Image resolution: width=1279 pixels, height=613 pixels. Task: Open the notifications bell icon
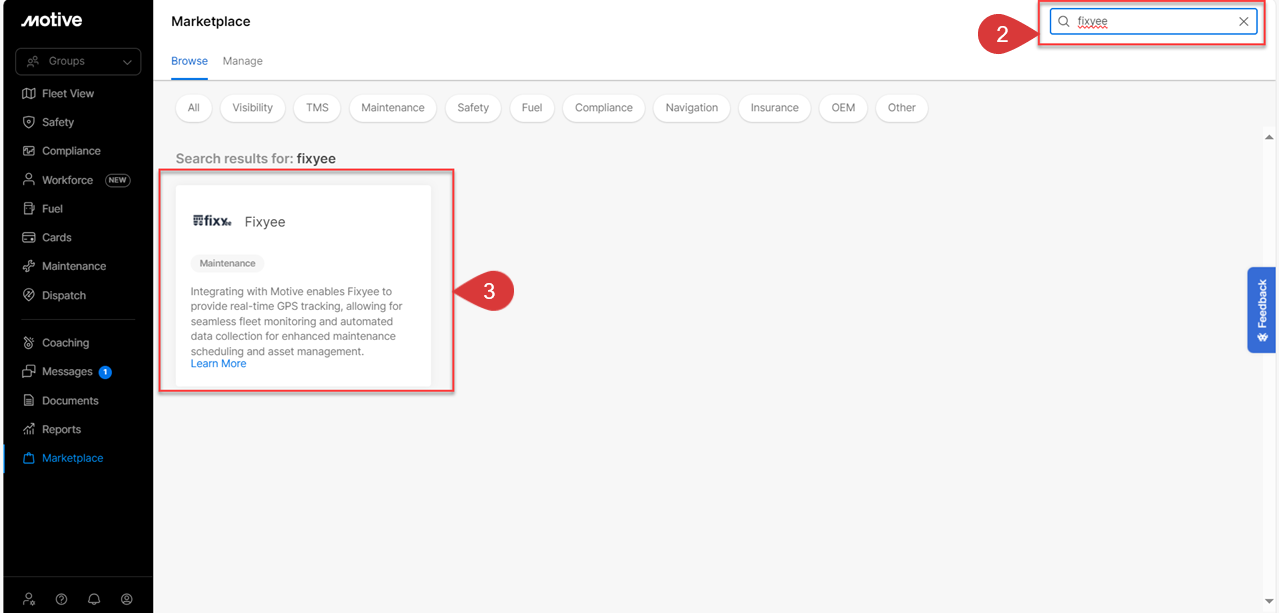(94, 599)
